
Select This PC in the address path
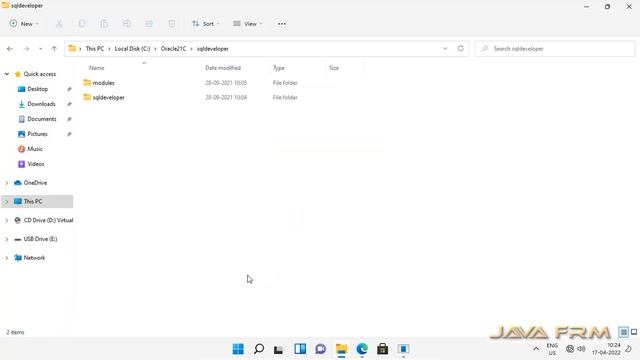click(x=95, y=49)
